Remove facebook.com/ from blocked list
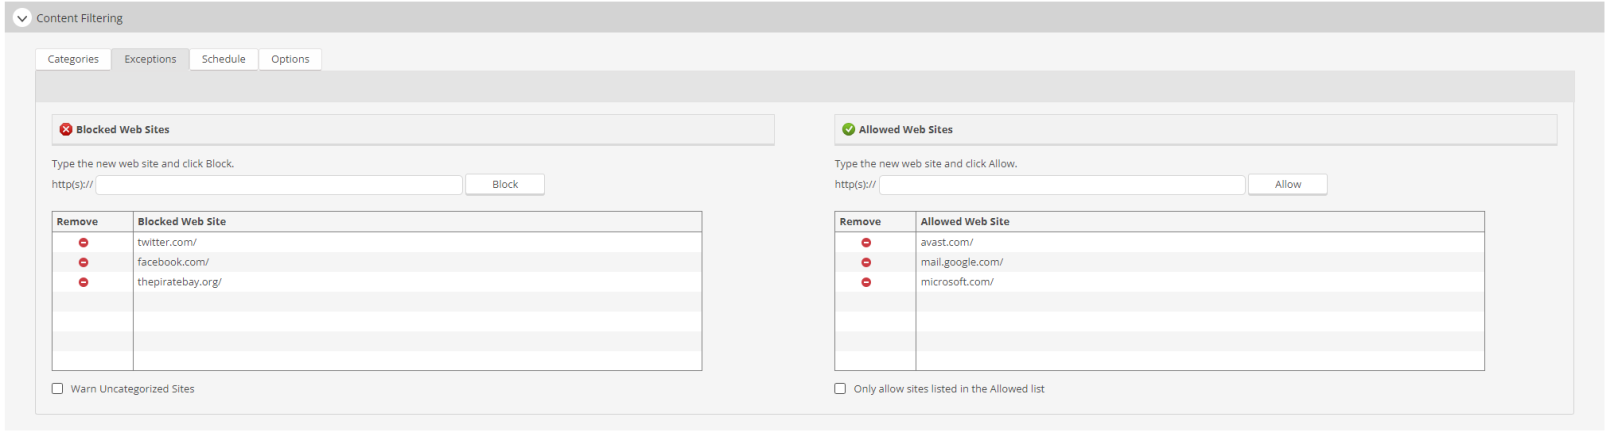 84,263
